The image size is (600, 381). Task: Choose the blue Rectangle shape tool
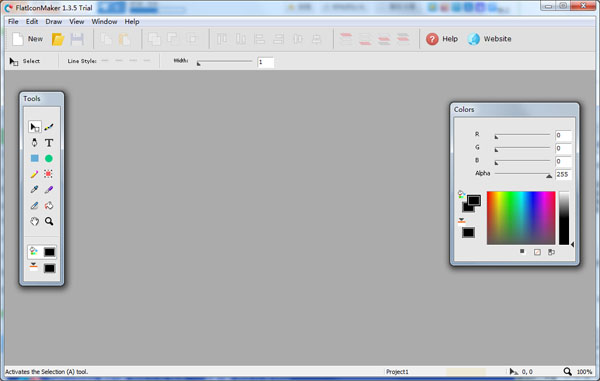(x=34, y=158)
